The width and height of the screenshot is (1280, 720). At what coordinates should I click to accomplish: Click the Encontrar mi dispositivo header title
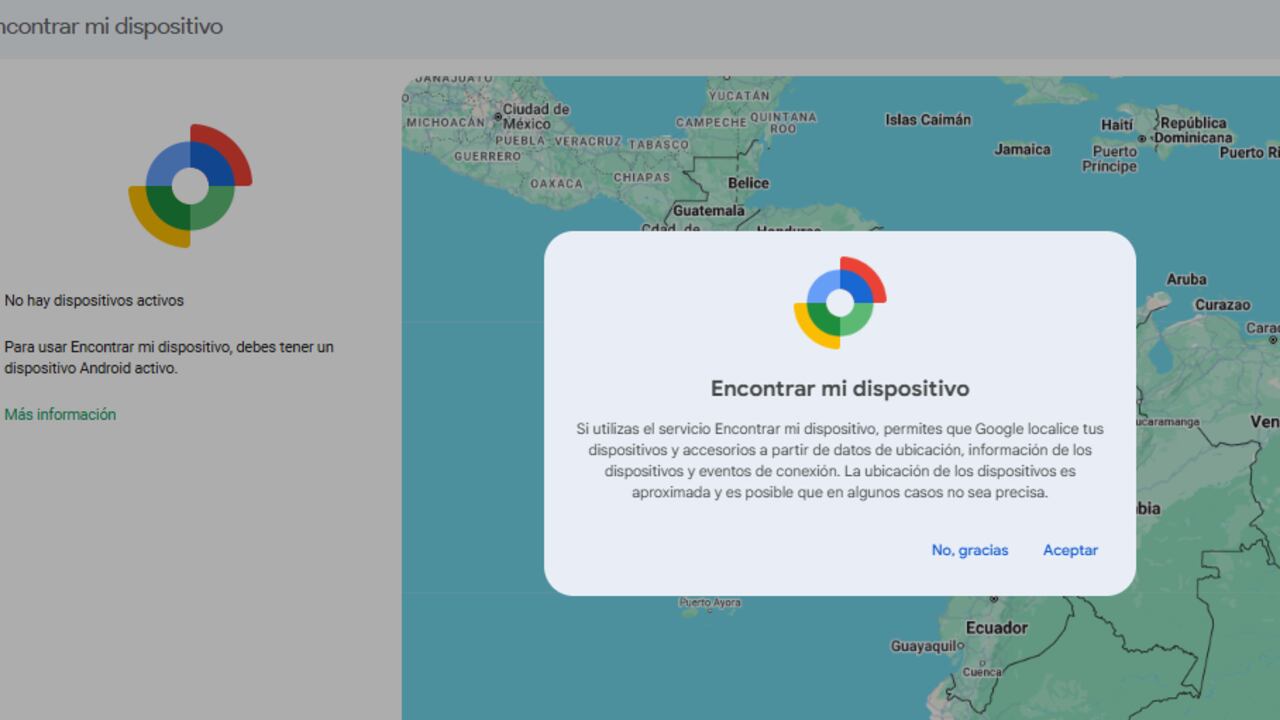pyautogui.click(x=111, y=27)
